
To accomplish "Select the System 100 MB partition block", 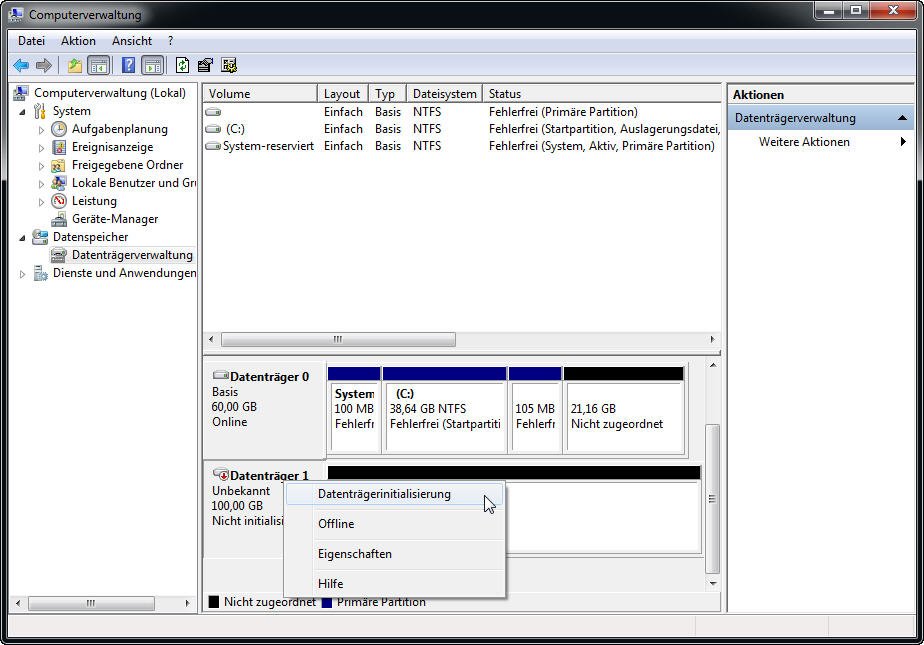I will (x=354, y=410).
